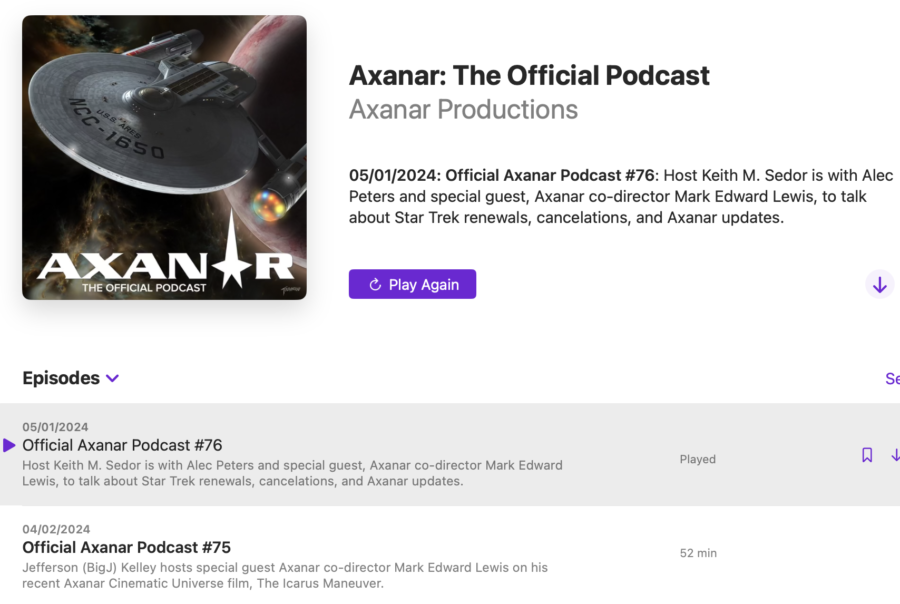This screenshot has height=604, width=900.
Task: Click the Axanar podcast cover artwork
Action: 163,157
